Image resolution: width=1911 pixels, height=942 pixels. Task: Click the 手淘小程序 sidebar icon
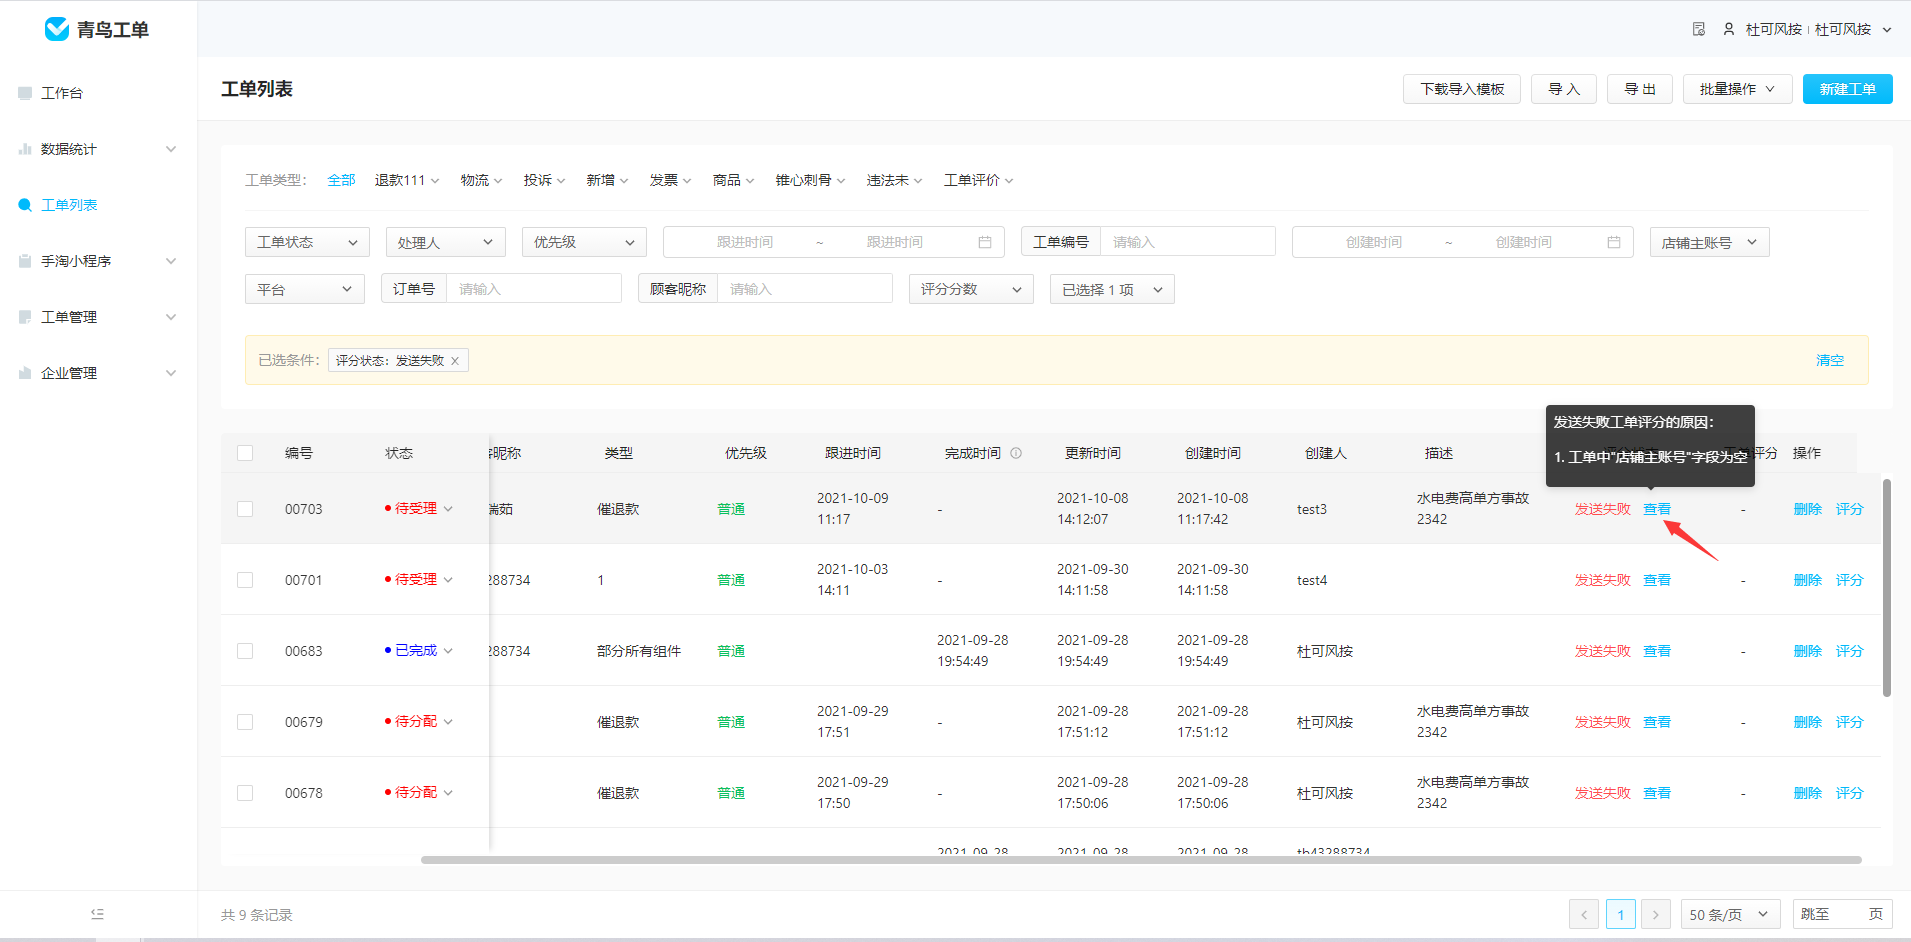(25, 261)
